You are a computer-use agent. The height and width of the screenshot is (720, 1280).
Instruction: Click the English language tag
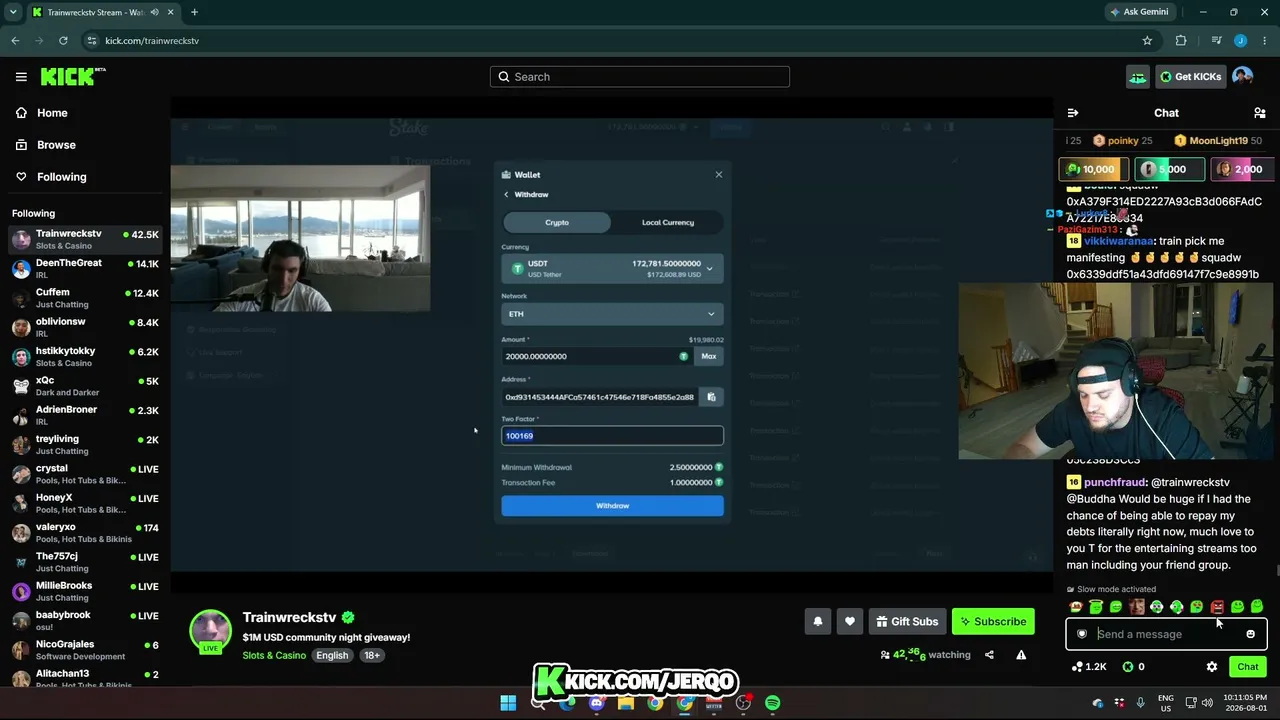(x=332, y=656)
